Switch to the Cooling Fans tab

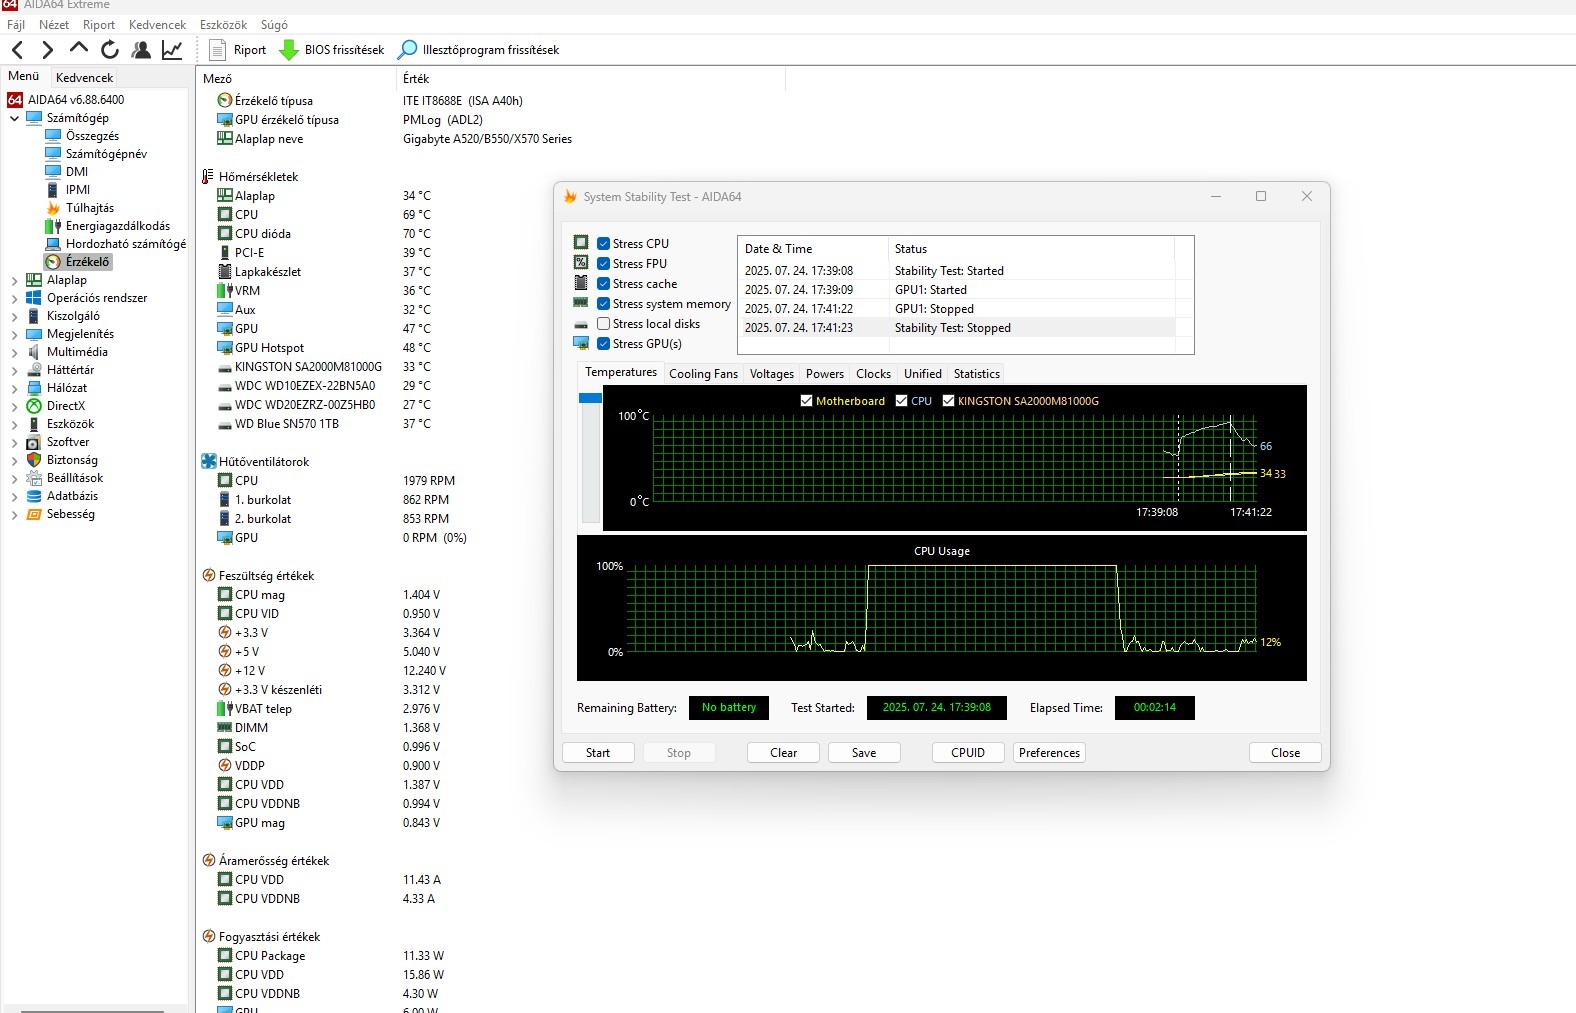coord(703,374)
